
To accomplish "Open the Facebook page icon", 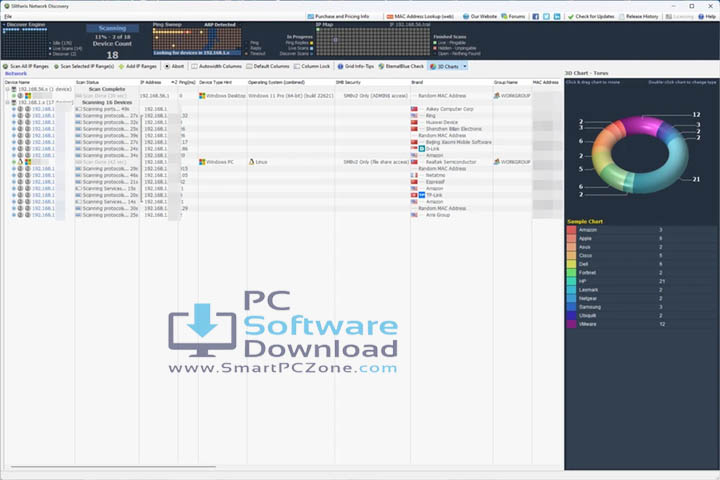I will 535,17.
